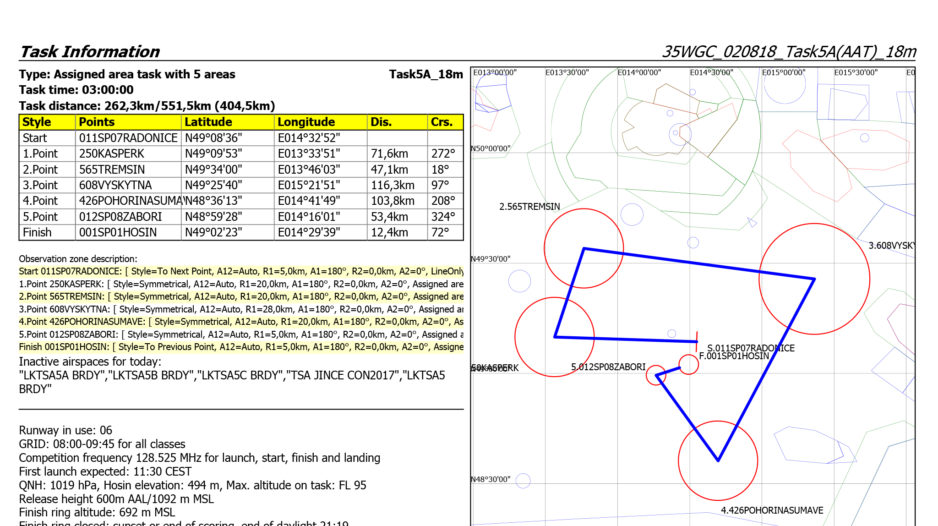This screenshot has width=938, height=526.
Task: Click the Longitude column header
Action: coord(307,122)
